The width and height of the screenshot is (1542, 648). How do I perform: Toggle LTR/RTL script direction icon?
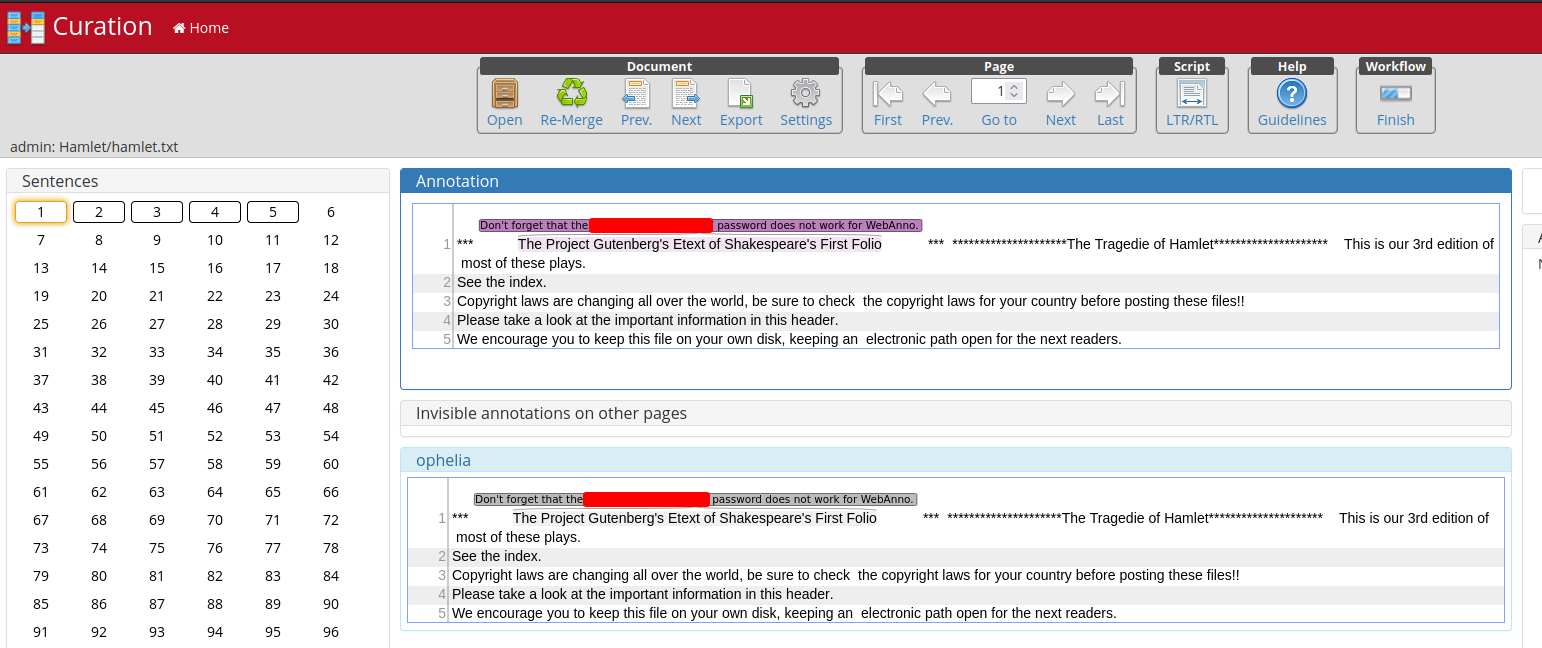(x=1192, y=94)
